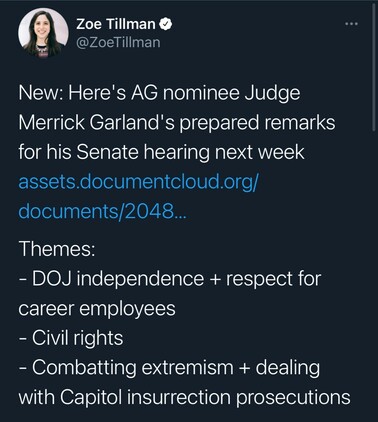Click the 'New: Here's AG nominee Judge' line
The width and height of the screenshot is (378, 422).
point(159,94)
